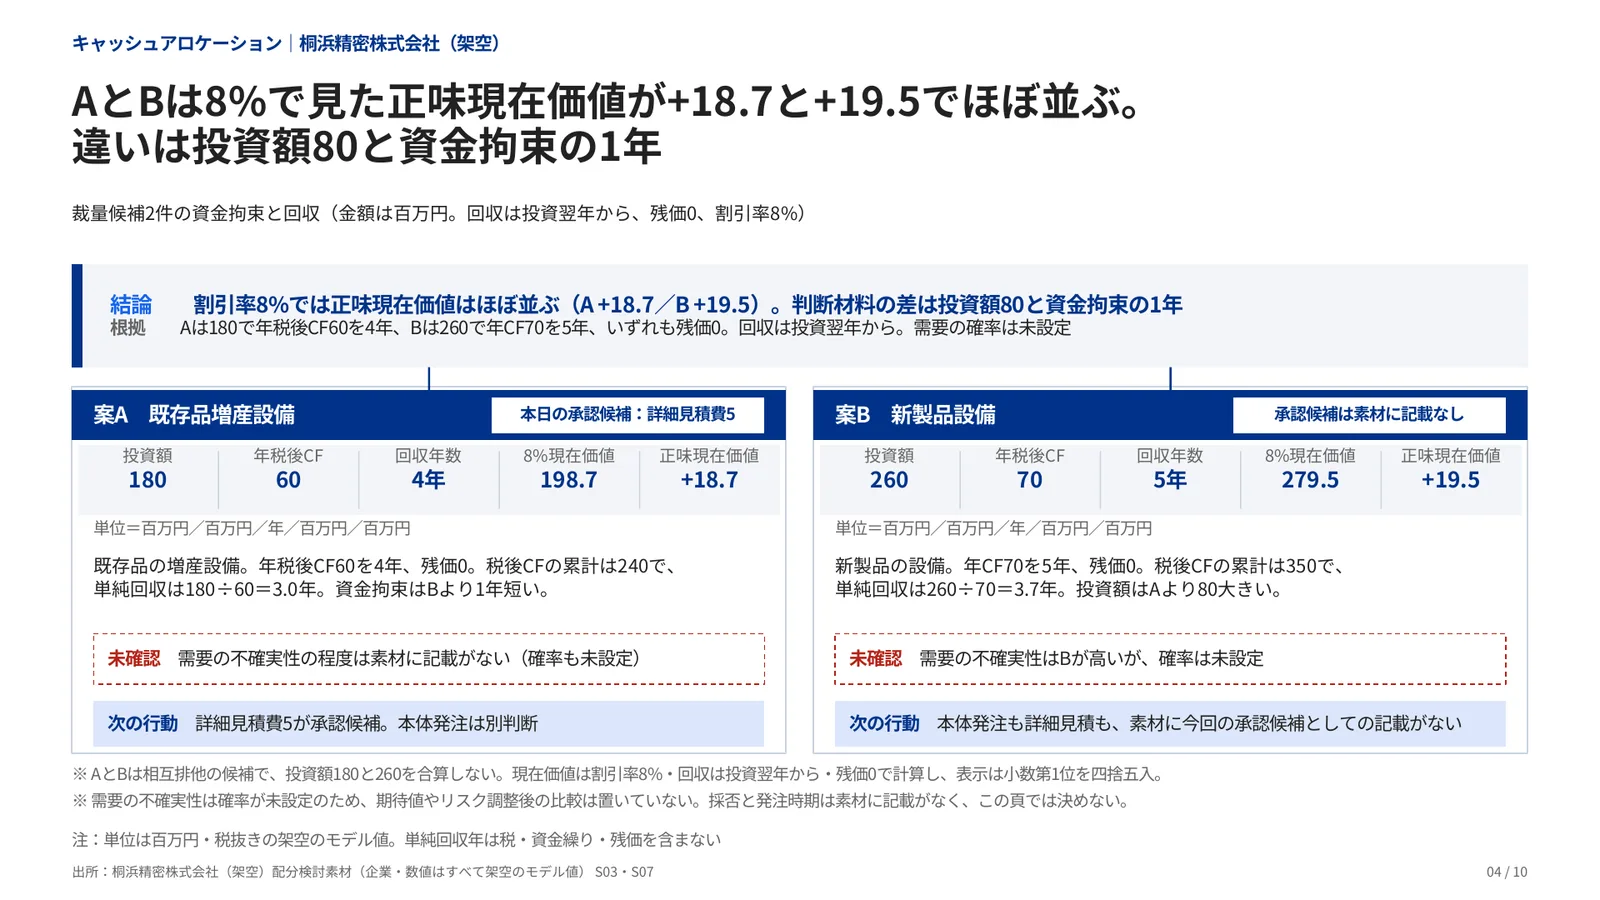Click plan B recovery period '5年'

1170,480
